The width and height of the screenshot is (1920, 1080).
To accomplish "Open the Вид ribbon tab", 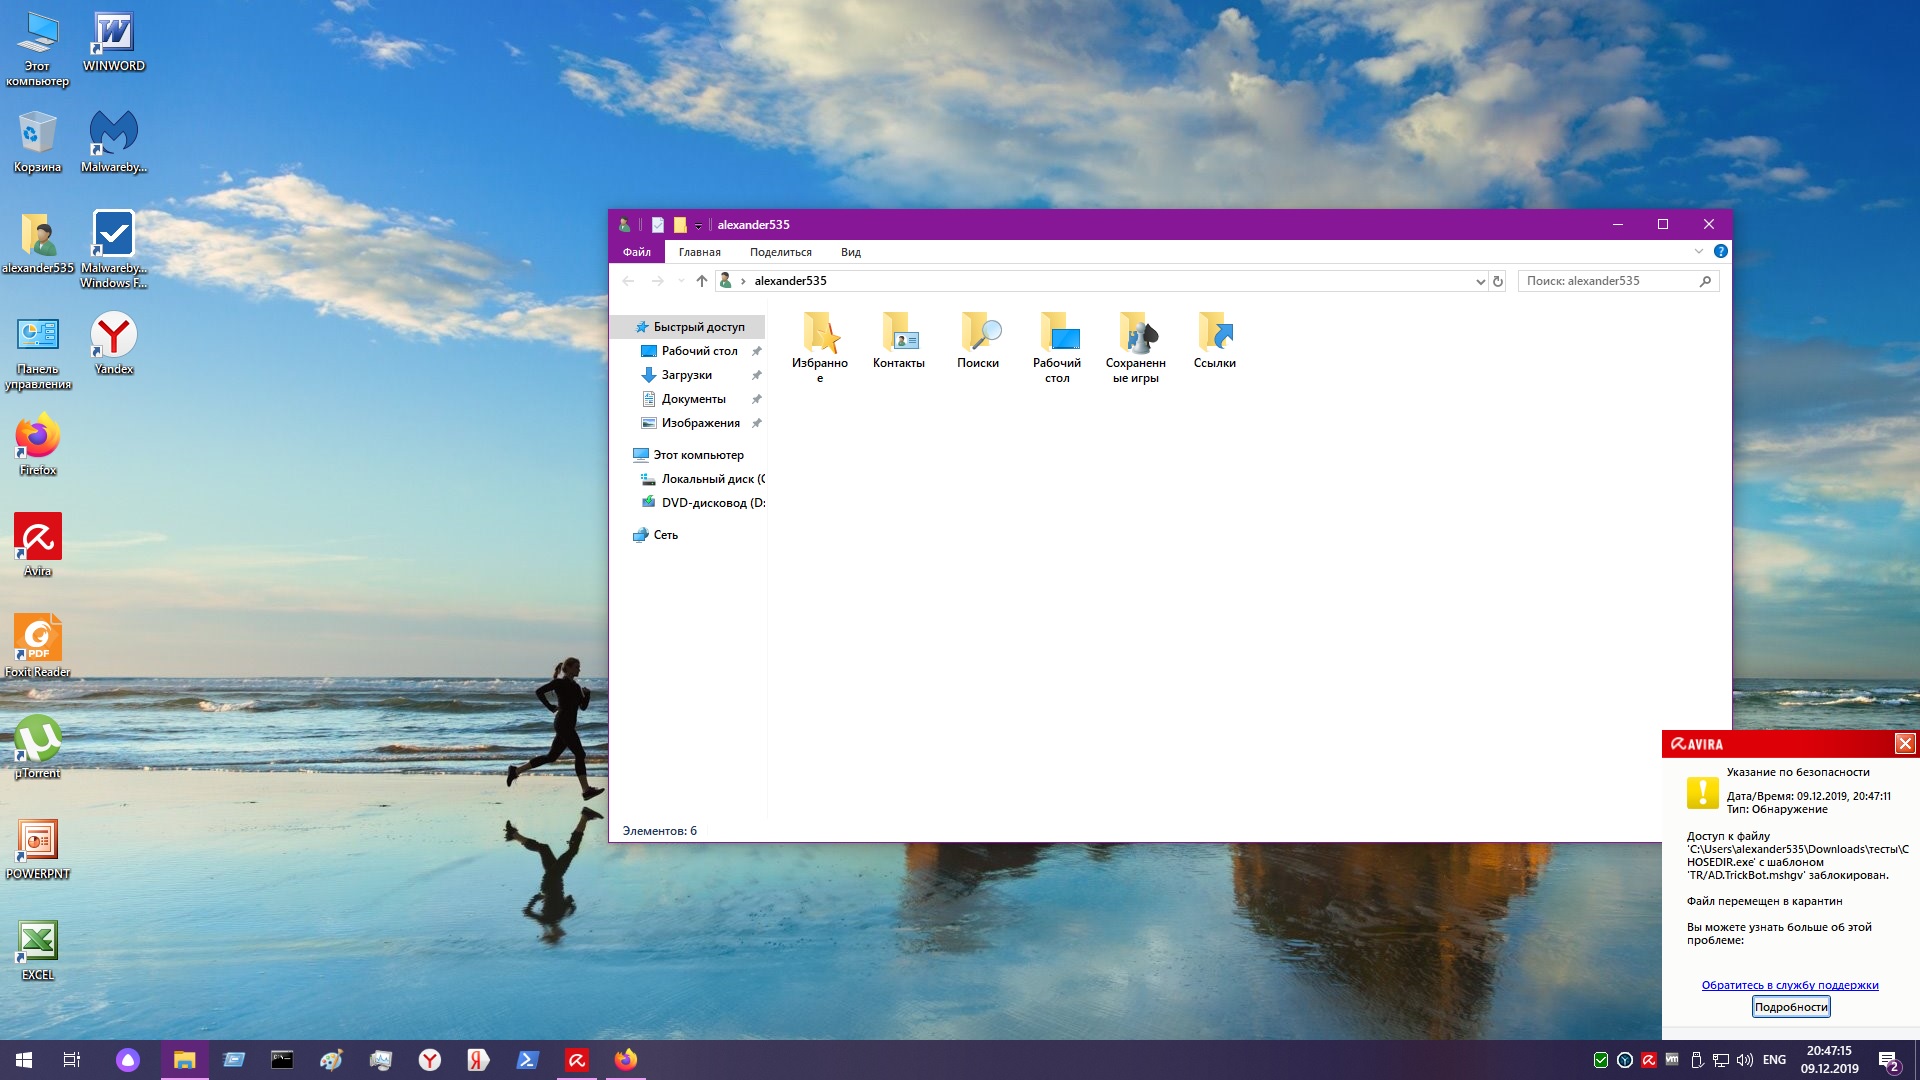I will tap(850, 252).
